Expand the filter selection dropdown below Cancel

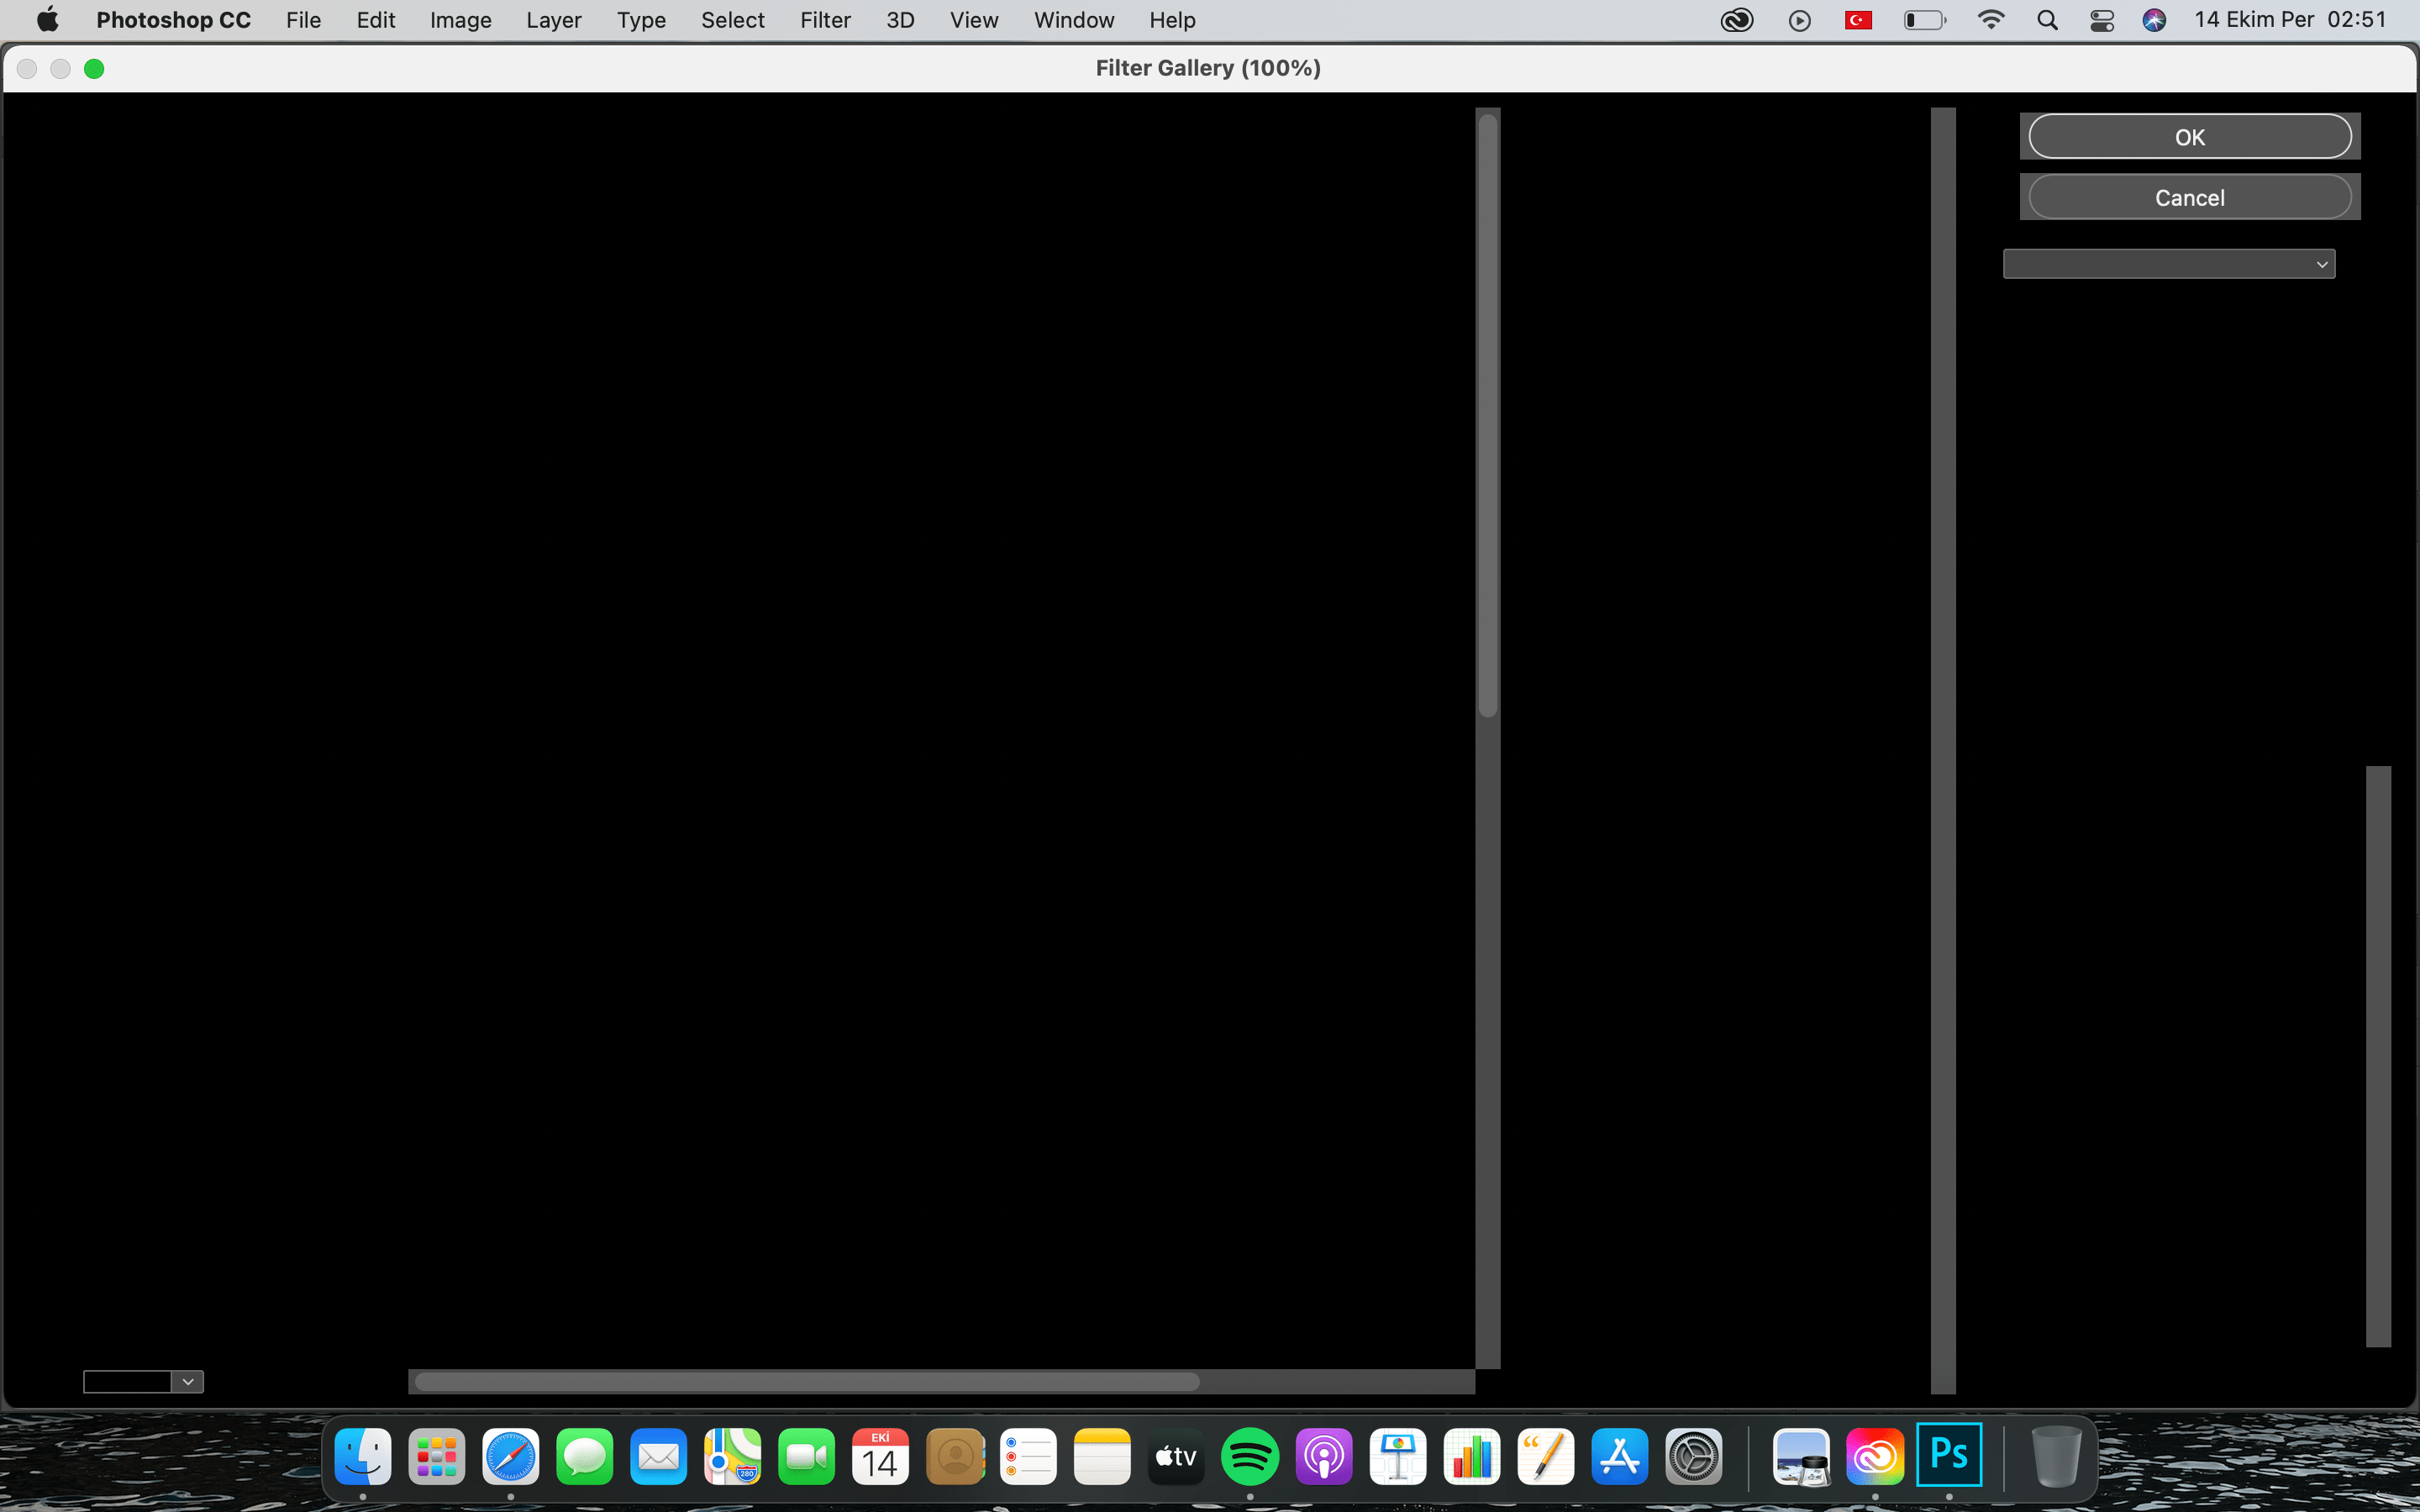(x=2168, y=264)
